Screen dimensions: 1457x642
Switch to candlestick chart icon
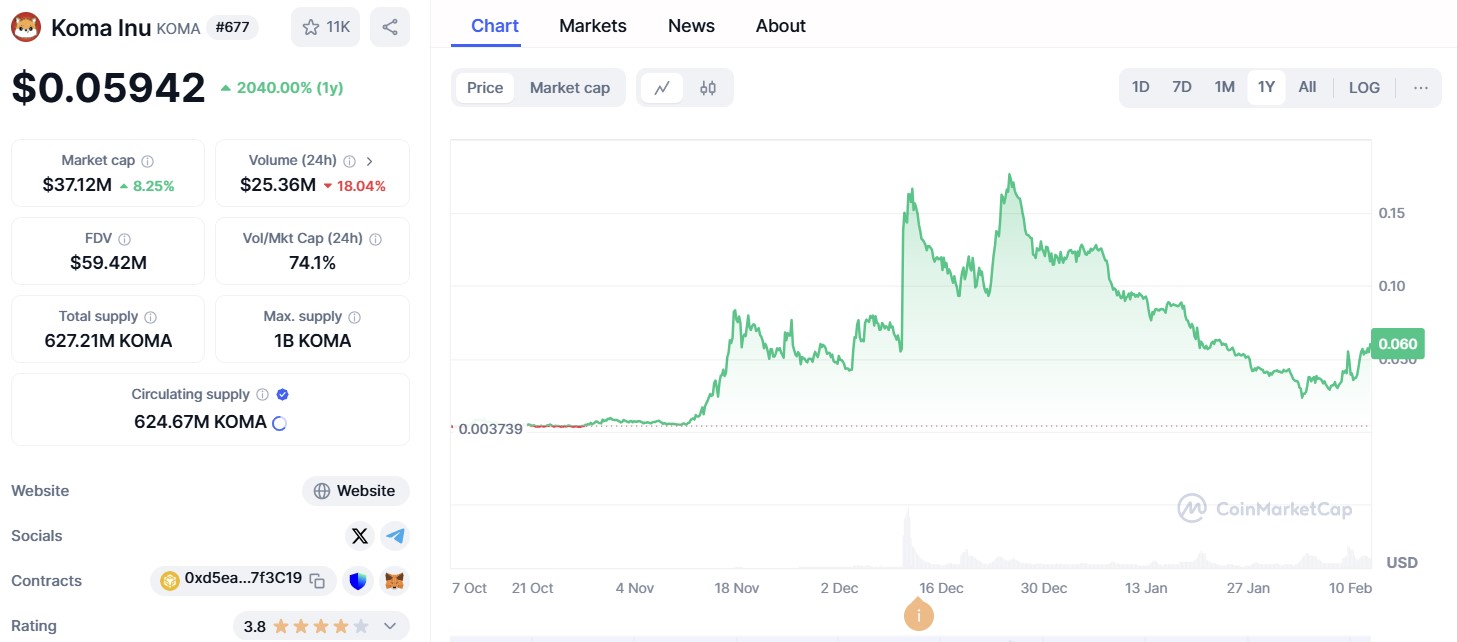point(708,88)
